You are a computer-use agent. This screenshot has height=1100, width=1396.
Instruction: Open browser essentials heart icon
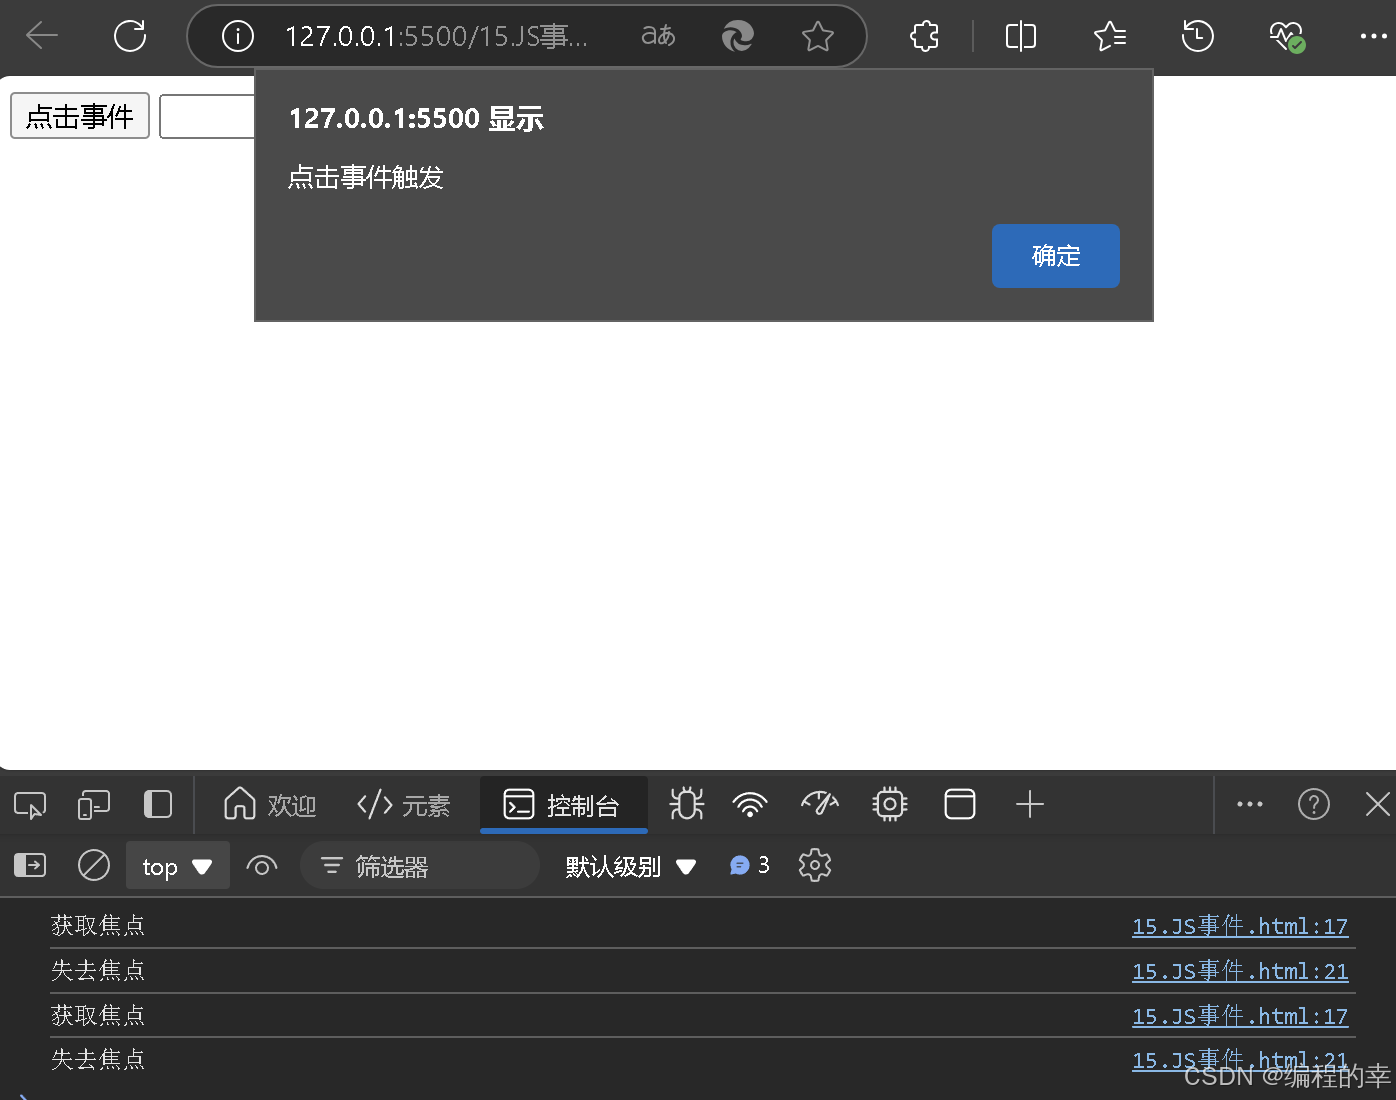point(1286,37)
